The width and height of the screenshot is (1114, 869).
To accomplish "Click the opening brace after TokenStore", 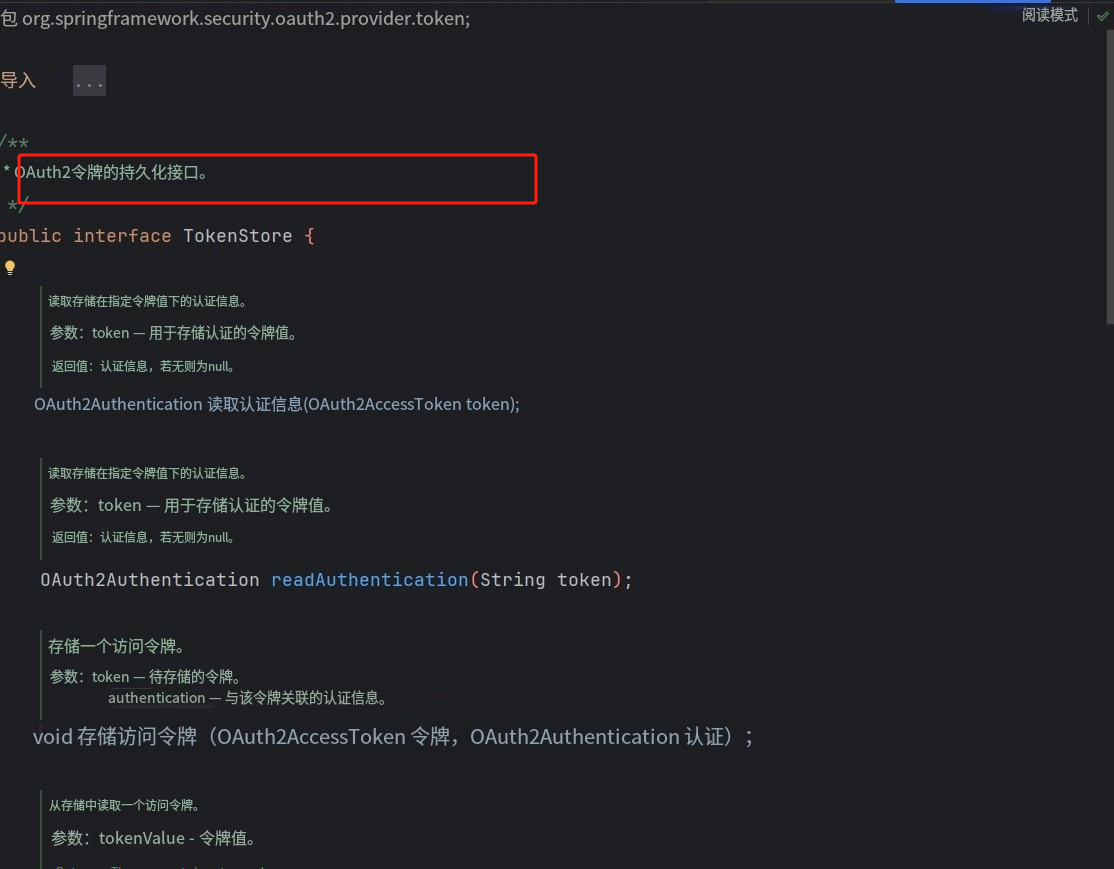I will (309, 236).
